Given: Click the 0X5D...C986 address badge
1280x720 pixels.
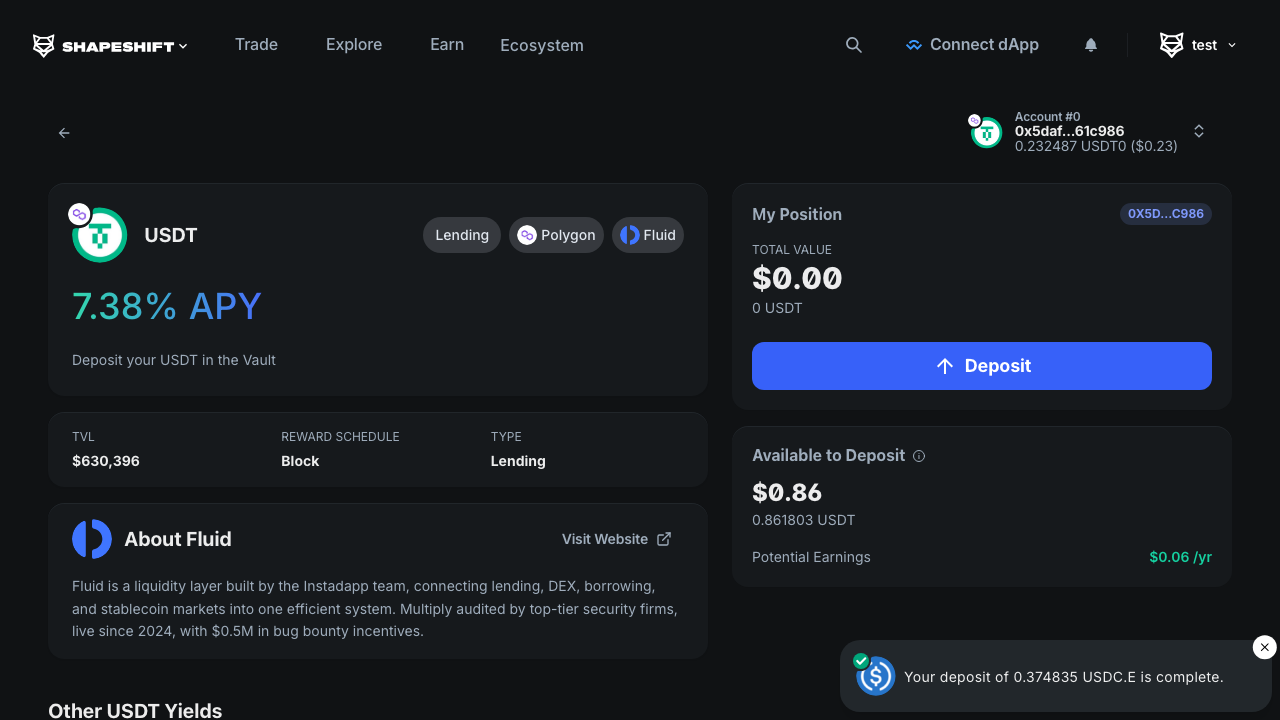Looking at the screenshot, I should pyautogui.click(x=1166, y=213).
